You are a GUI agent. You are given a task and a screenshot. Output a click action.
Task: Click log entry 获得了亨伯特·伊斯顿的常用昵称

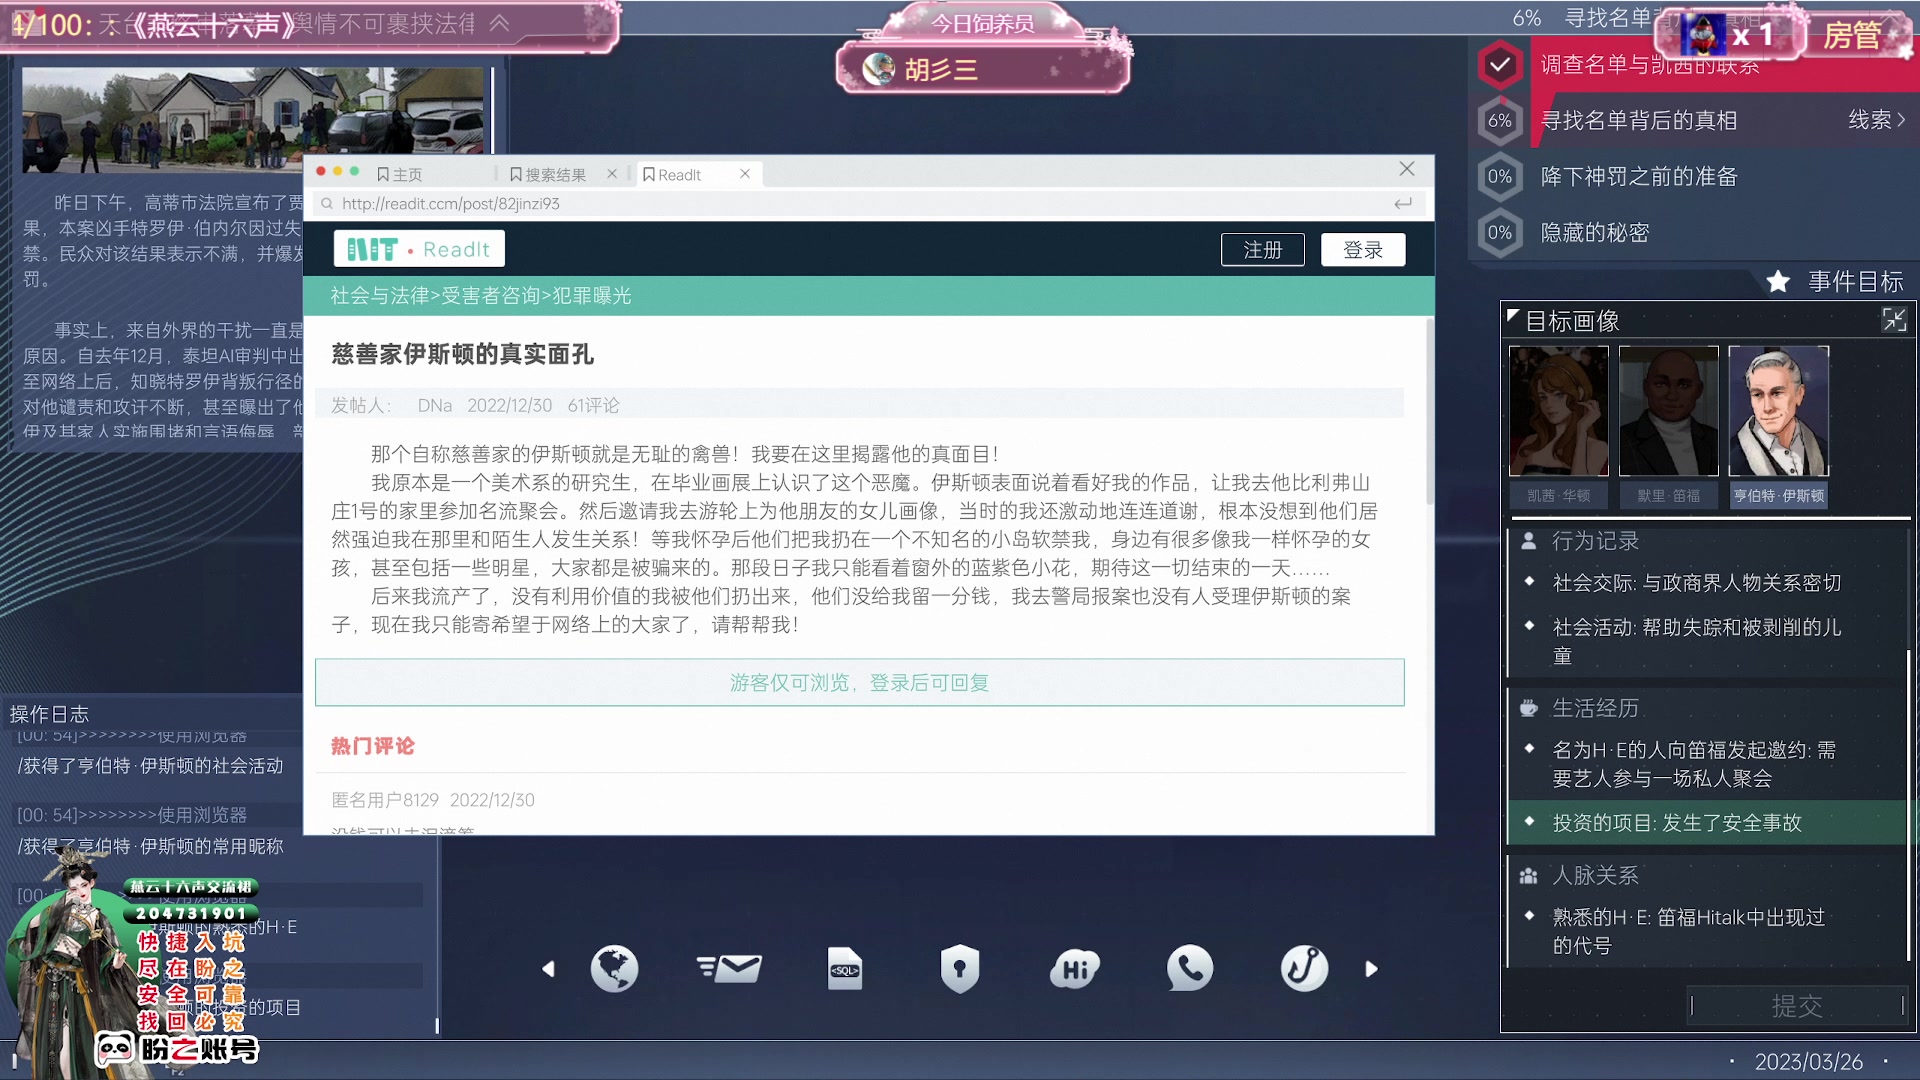[151, 847]
